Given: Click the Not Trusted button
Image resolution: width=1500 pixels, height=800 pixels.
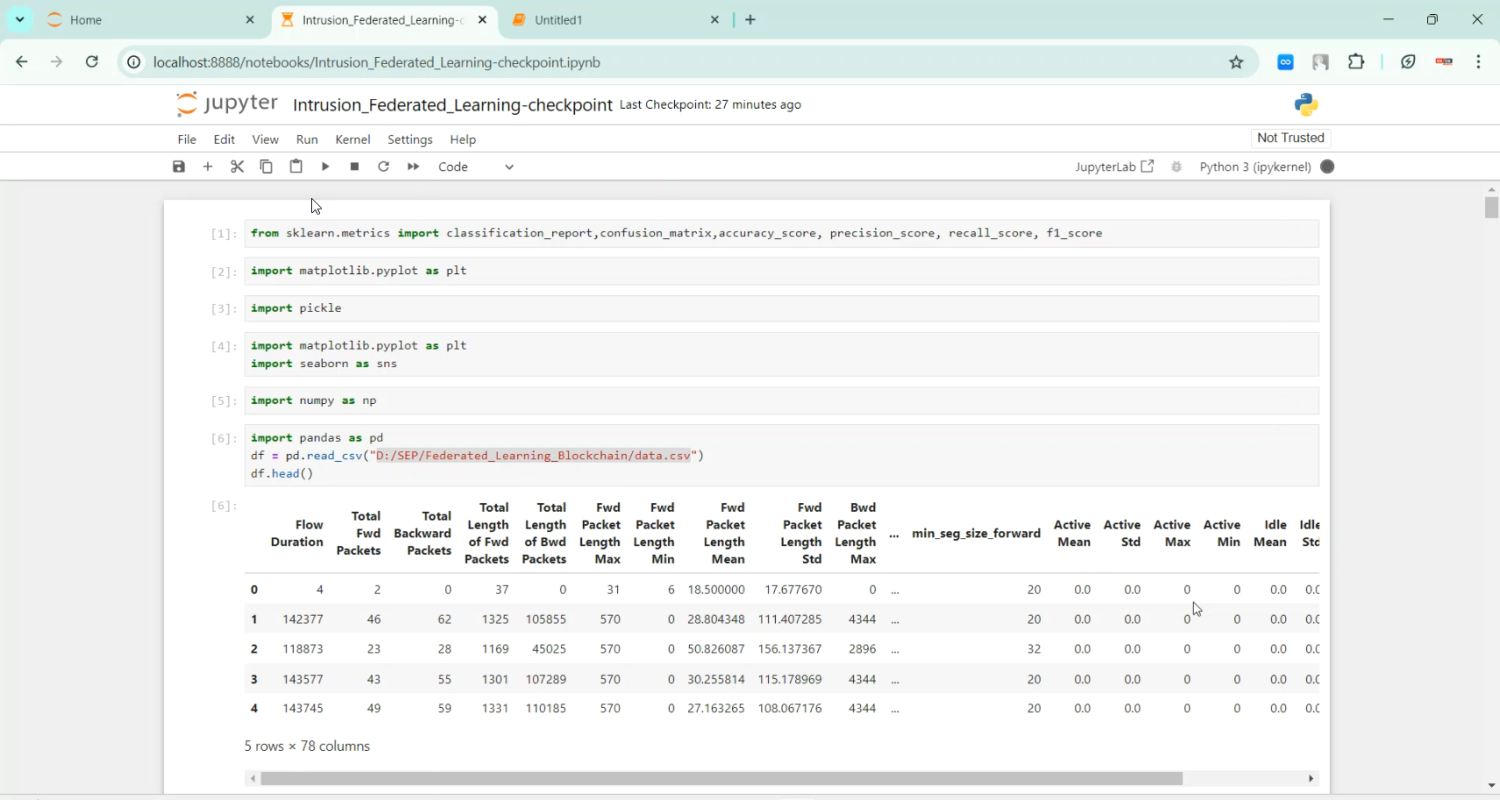Looking at the screenshot, I should (1290, 138).
